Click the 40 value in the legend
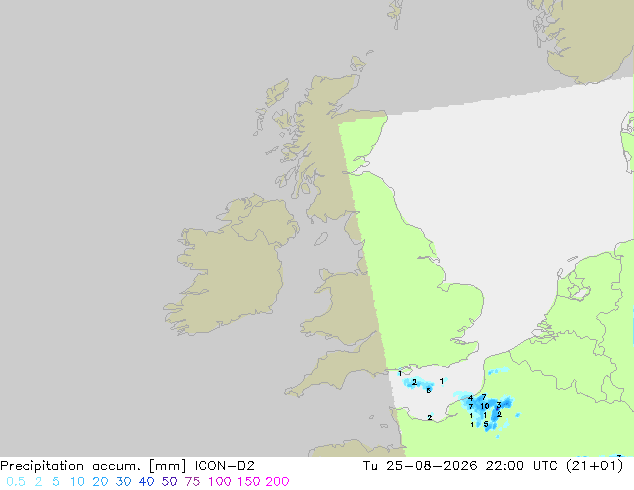Screen dimensions: 634x490 (x=146, y=482)
